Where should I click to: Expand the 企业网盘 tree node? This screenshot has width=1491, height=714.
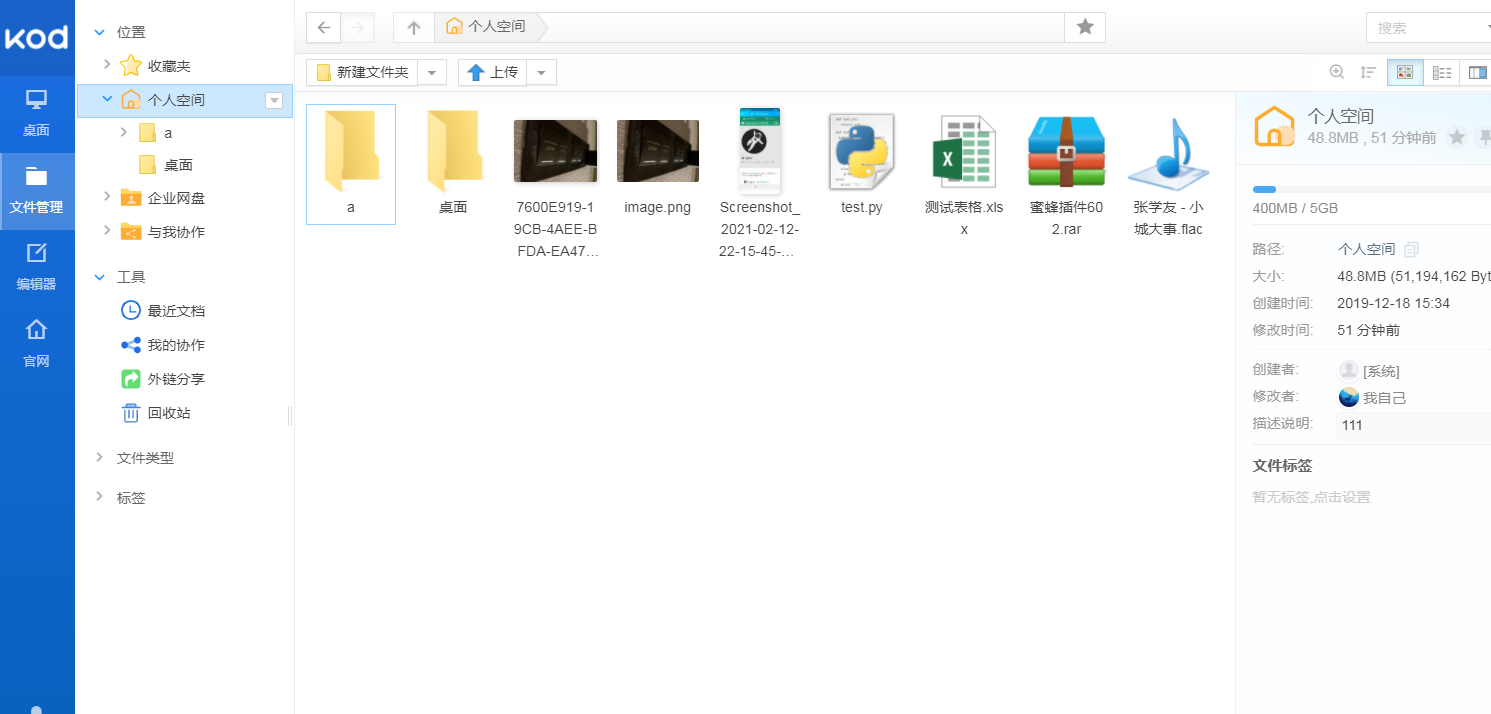(x=107, y=197)
